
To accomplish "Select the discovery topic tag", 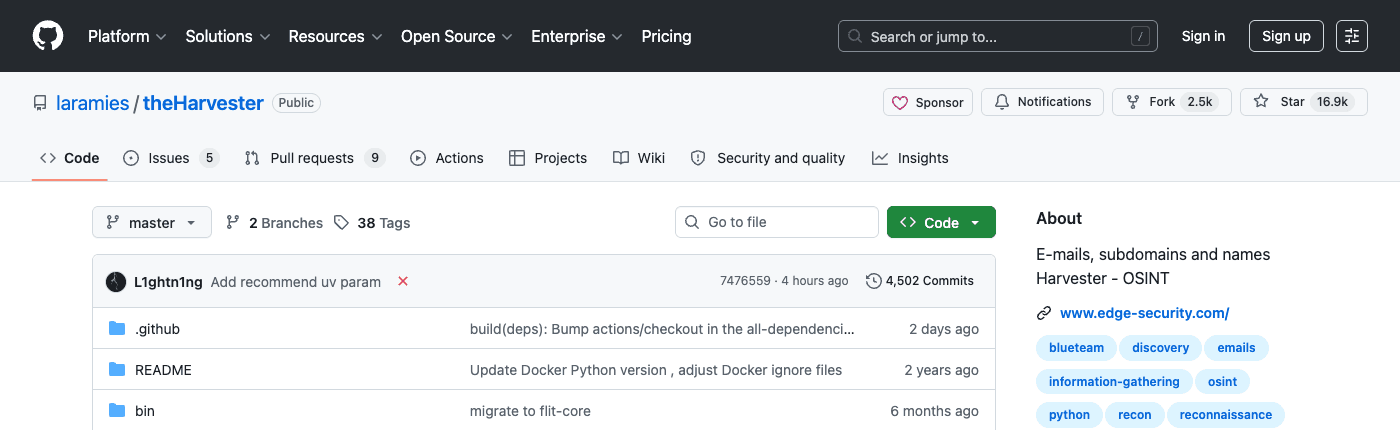I will 1160,348.
